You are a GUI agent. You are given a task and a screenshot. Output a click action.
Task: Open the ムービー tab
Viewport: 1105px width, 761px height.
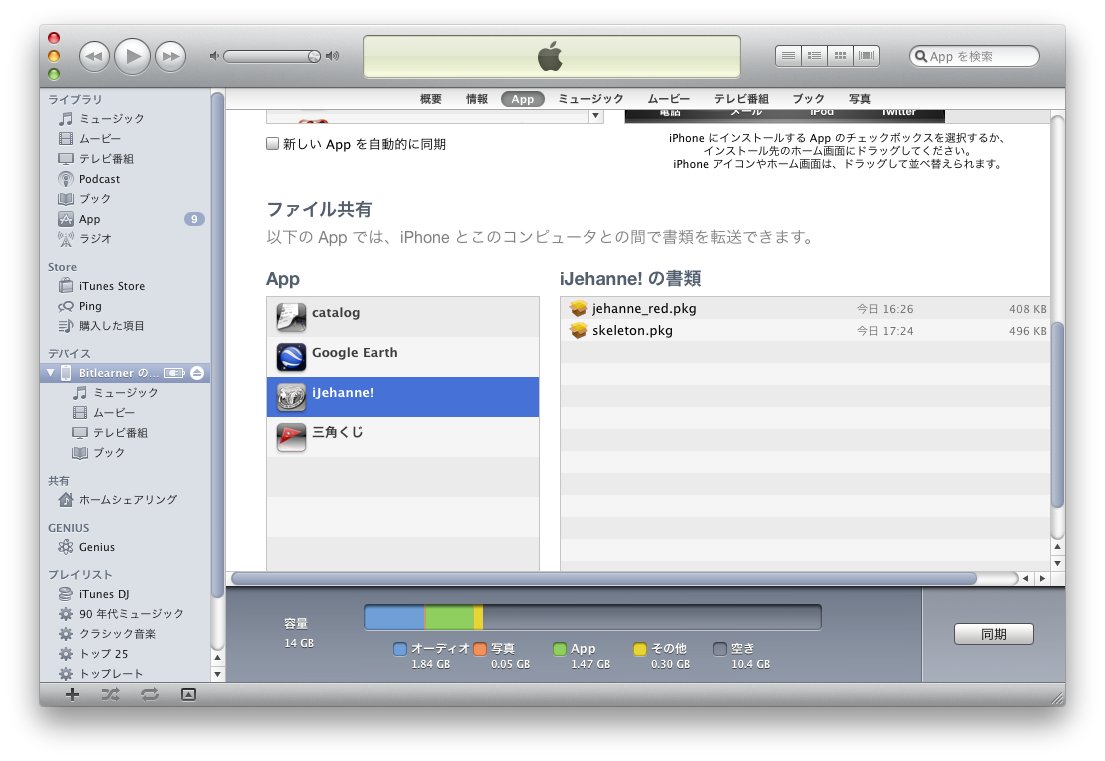(x=668, y=99)
